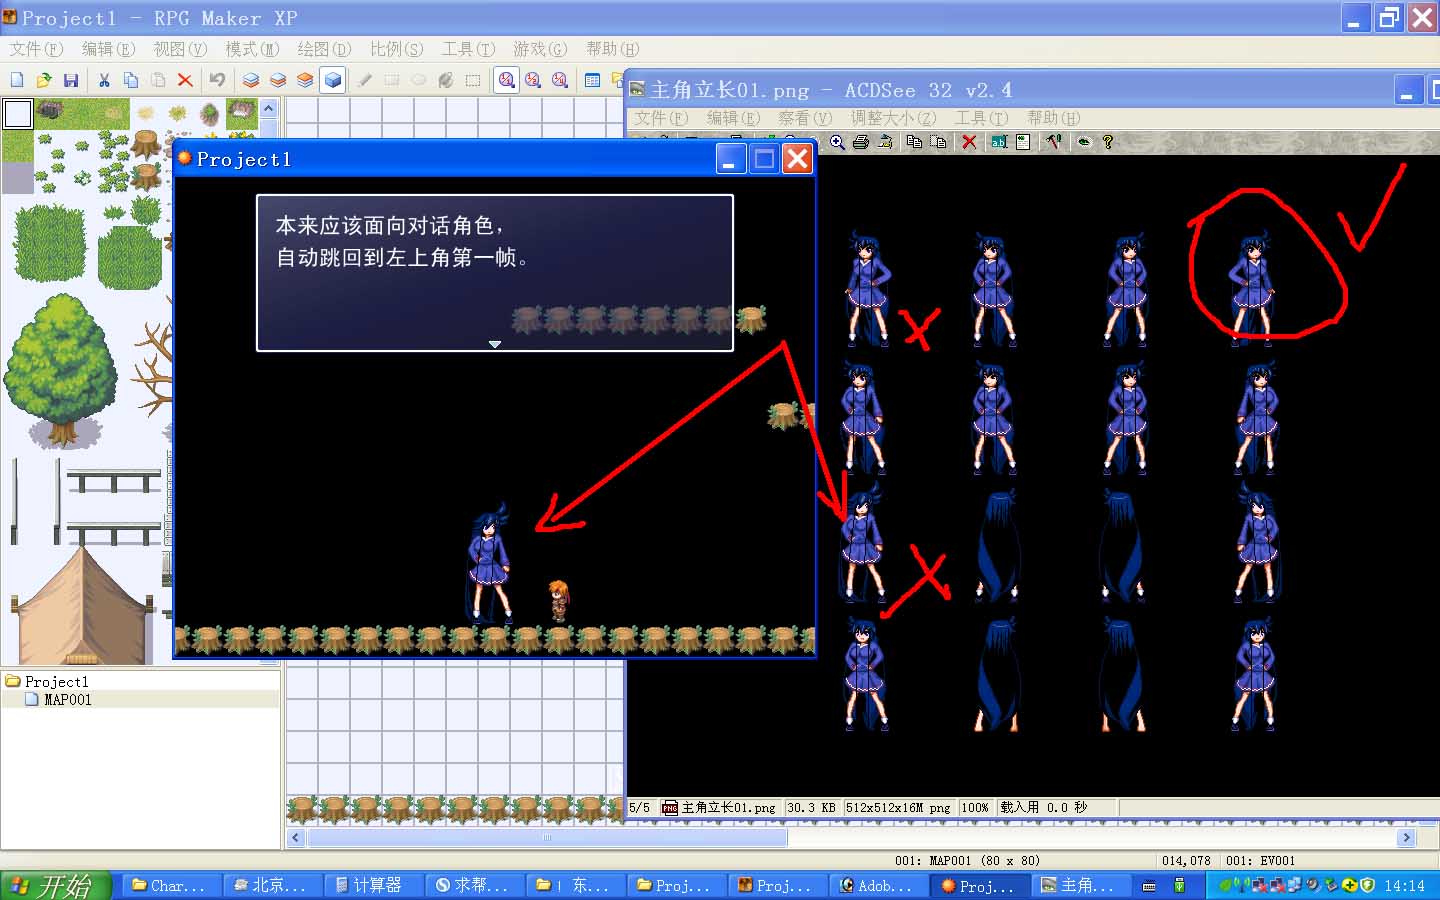1440x900 pixels.
Task: Switch to the first map layer icon
Action: 251,80
